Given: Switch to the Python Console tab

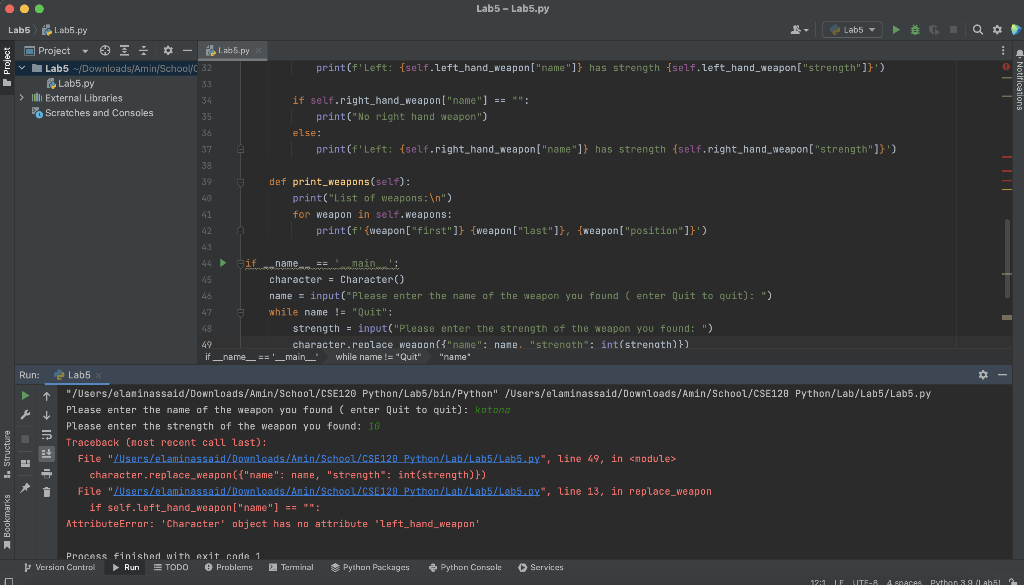Looking at the screenshot, I should tap(464, 567).
